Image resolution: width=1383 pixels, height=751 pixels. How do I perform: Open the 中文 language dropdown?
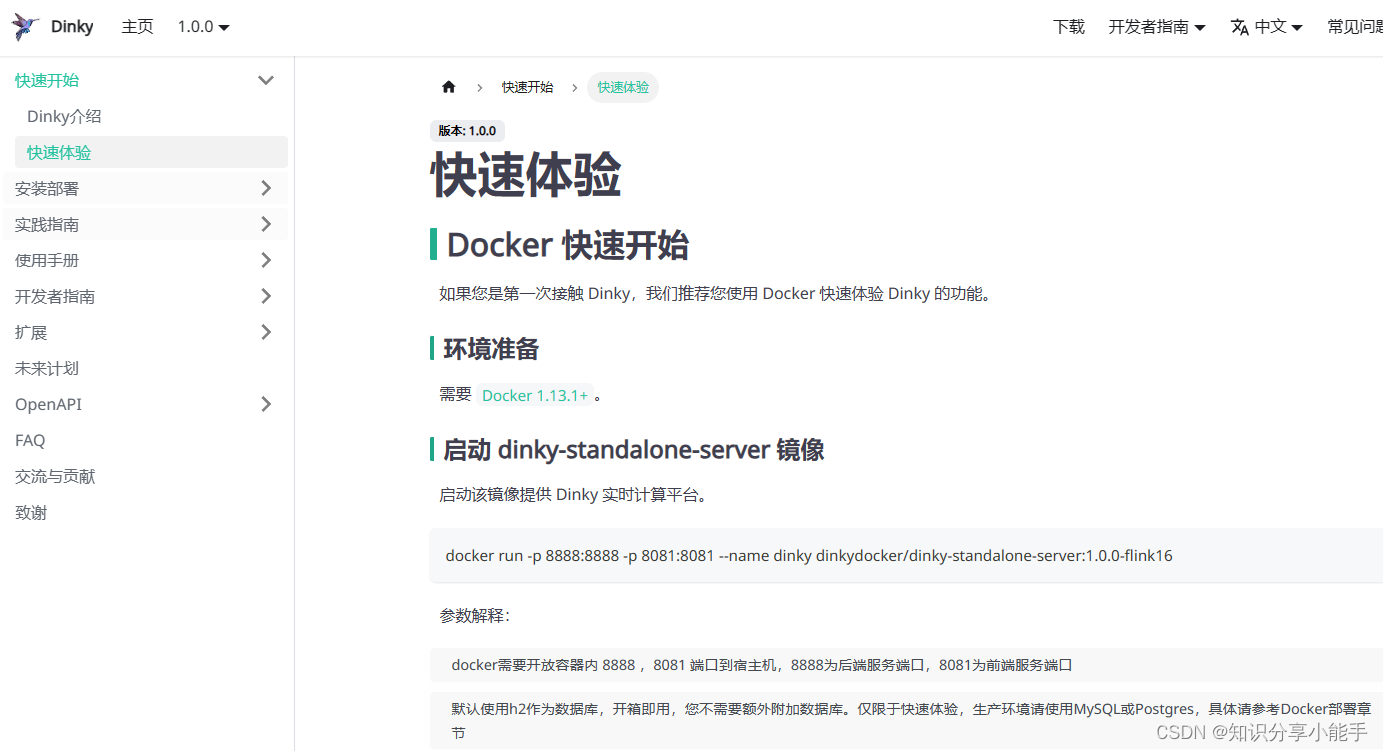1267,27
